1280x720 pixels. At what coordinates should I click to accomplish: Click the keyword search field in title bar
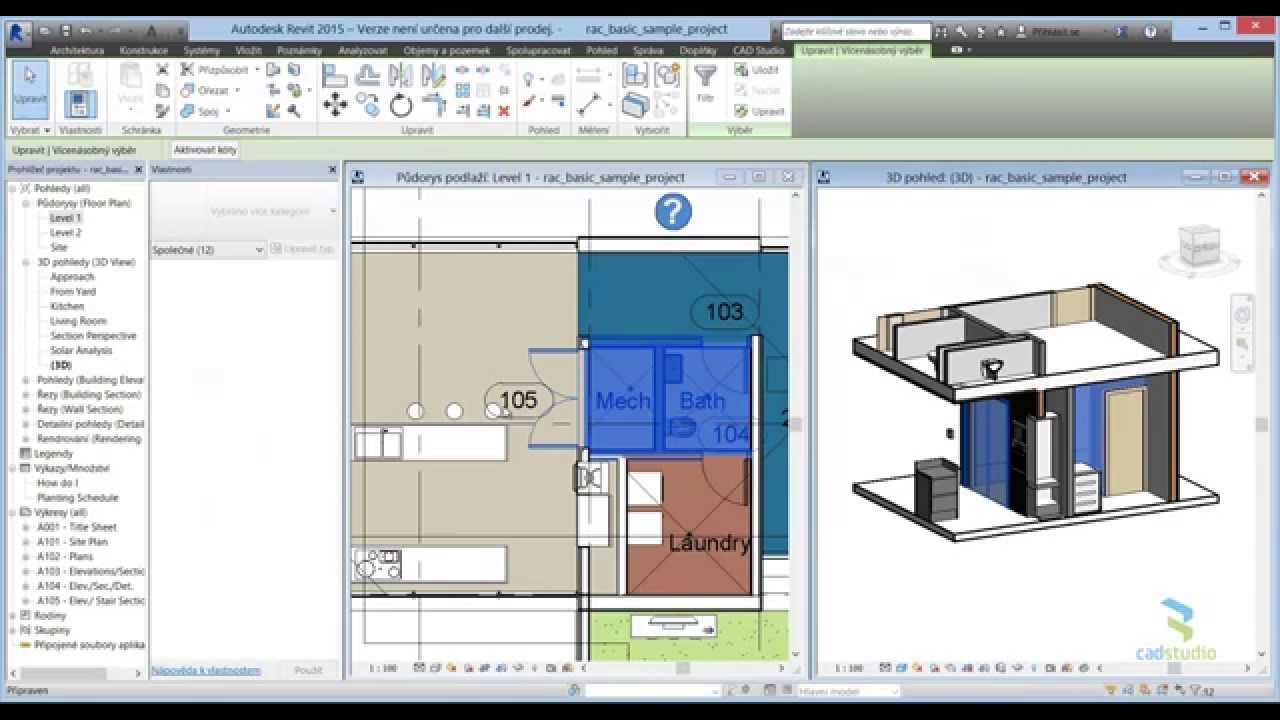pyautogui.click(x=856, y=32)
